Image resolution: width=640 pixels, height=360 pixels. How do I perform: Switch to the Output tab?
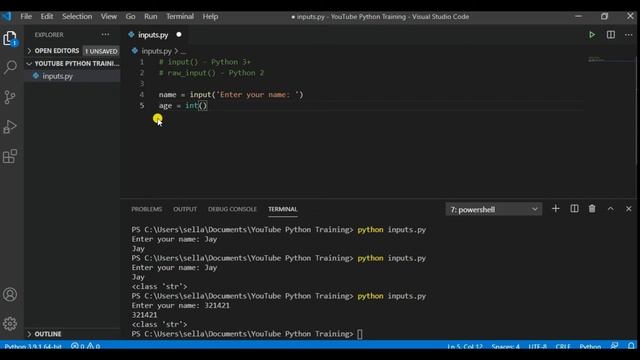coord(185,209)
